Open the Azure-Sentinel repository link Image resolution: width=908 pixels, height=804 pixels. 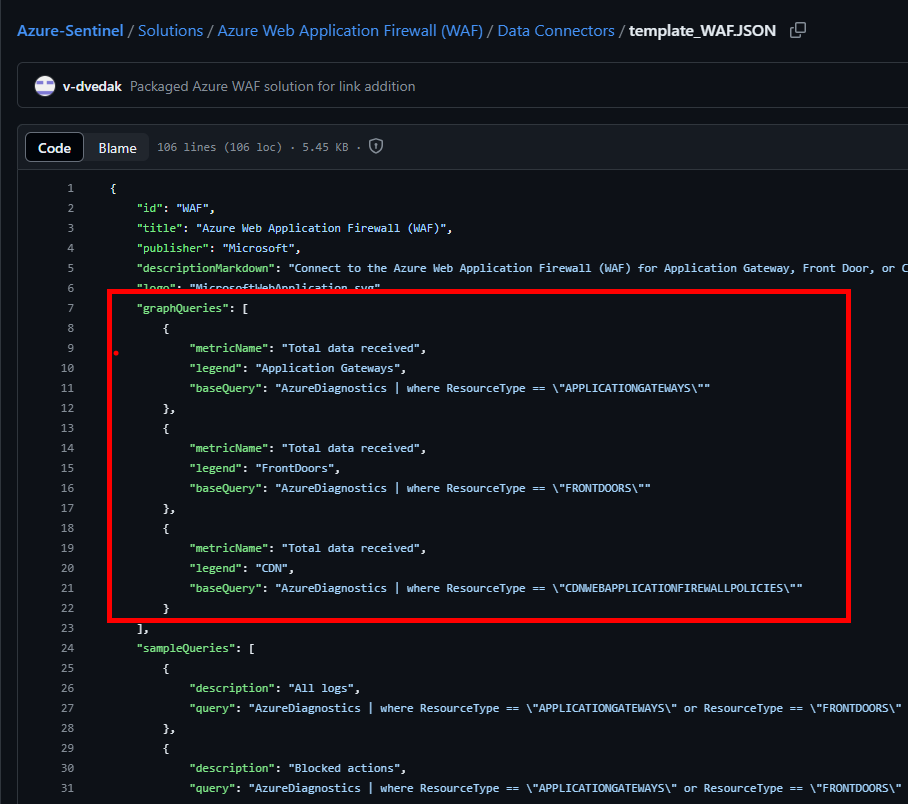(x=70, y=31)
